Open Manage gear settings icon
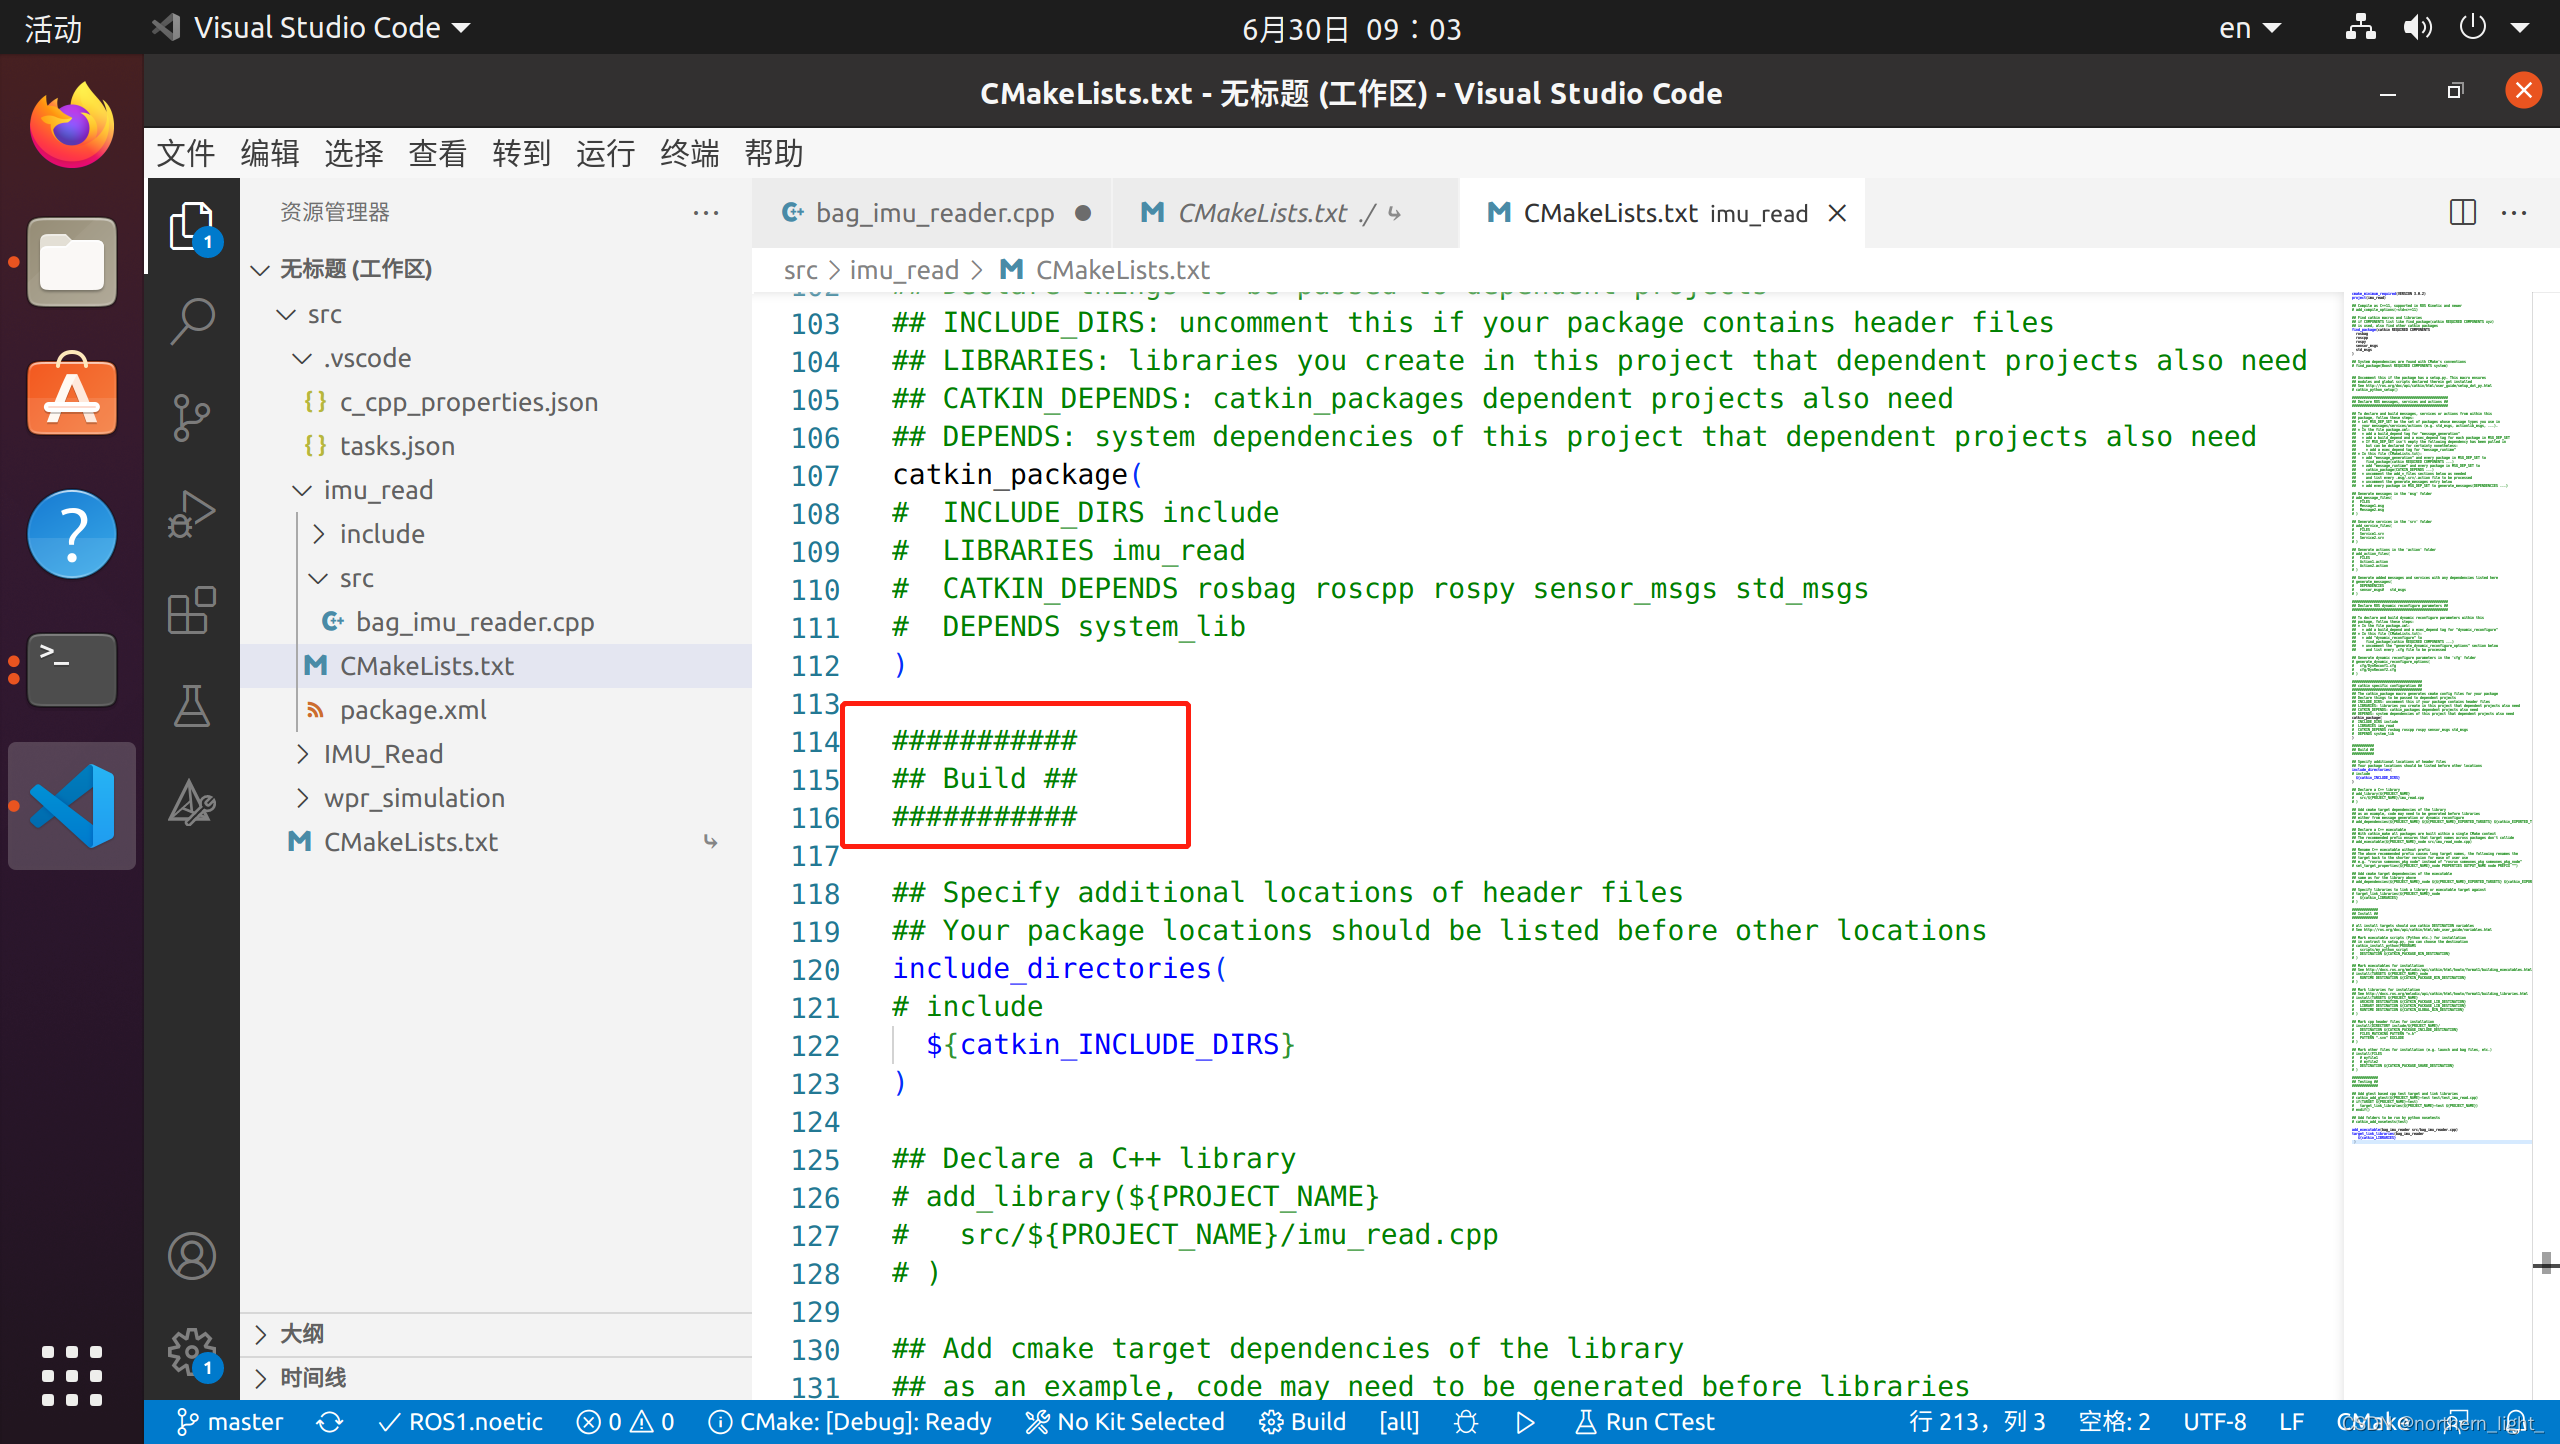Viewport: 2560px width, 1444px height. coord(192,1352)
